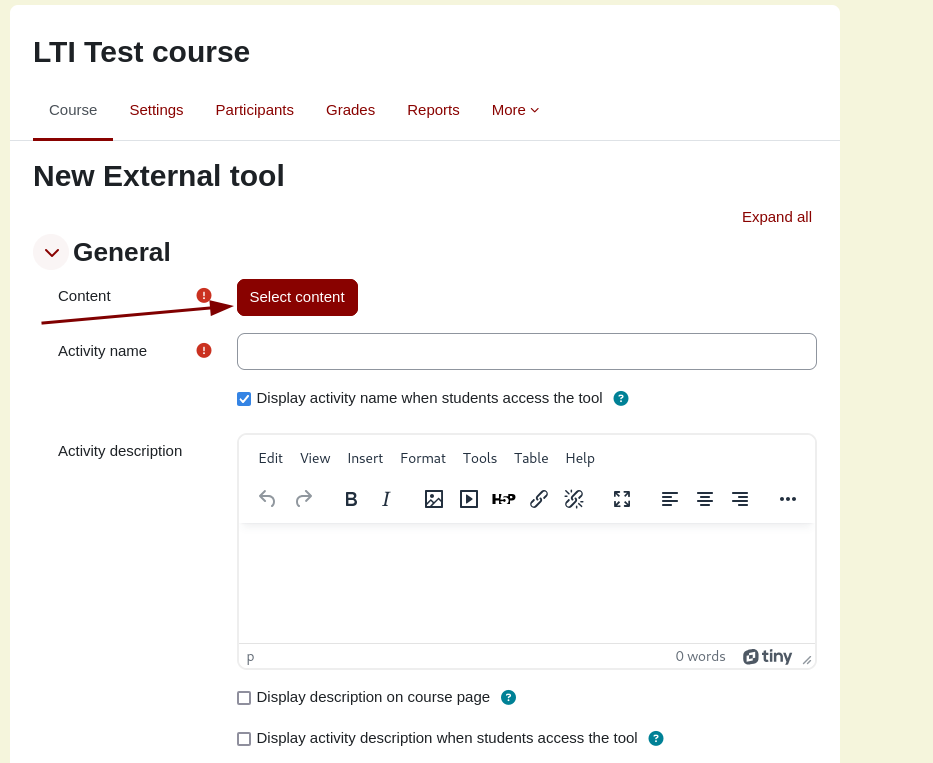The image size is (933, 763).
Task: Open the Insert image tool
Action: pyautogui.click(x=434, y=499)
